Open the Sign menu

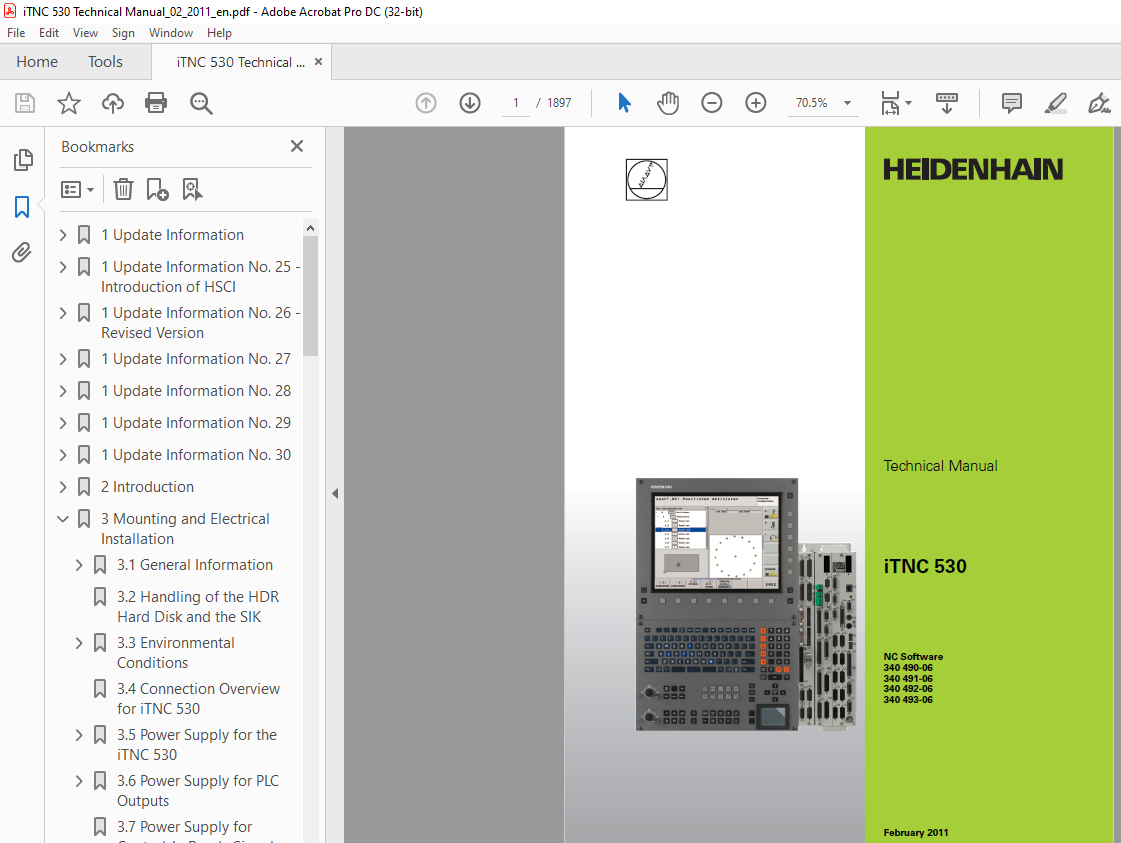point(123,33)
